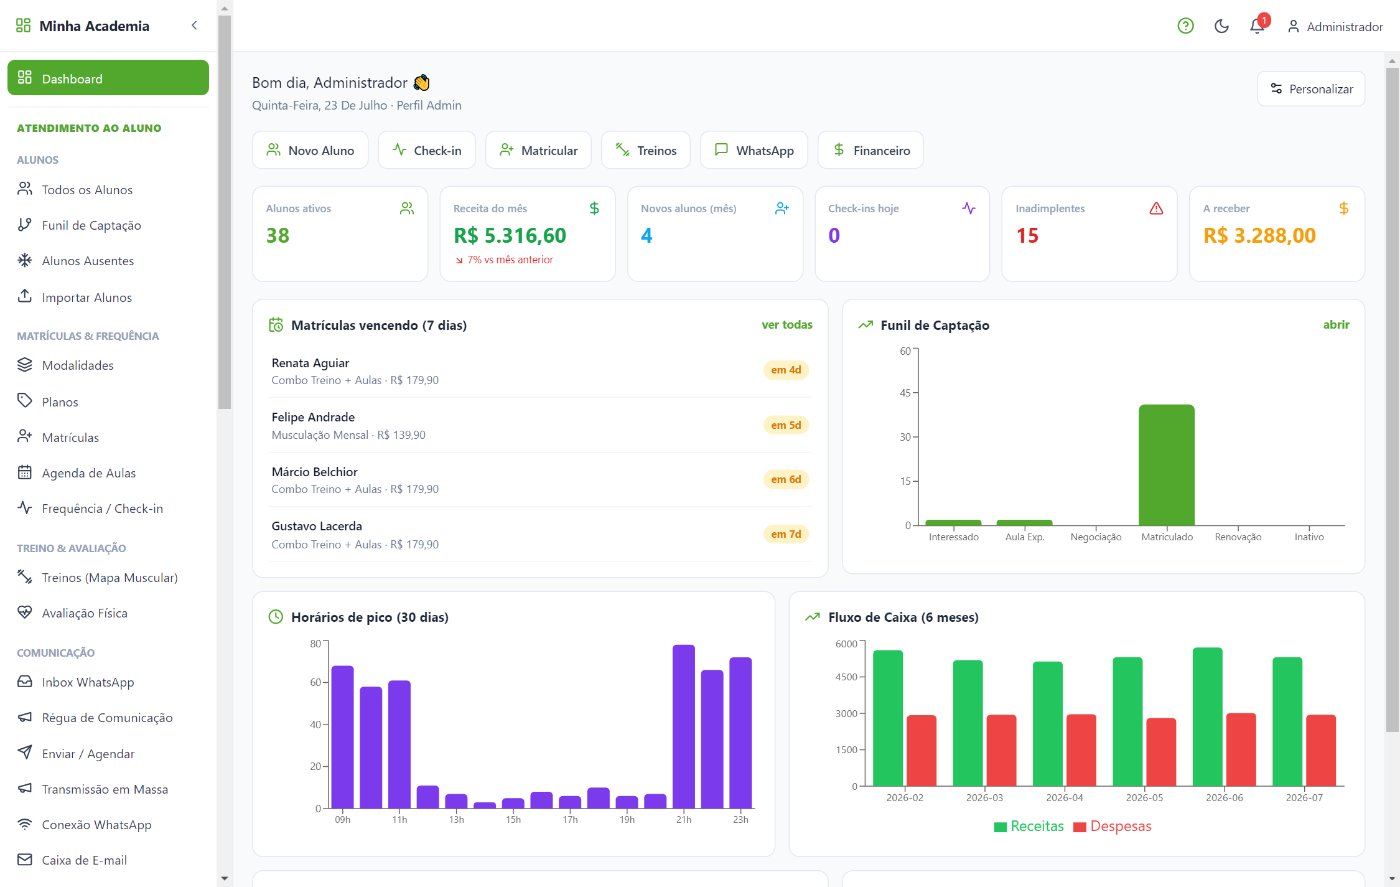Collapse the sidebar with the chevron
The width and height of the screenshot is (1400, 887).
click(x=194, y=26)
